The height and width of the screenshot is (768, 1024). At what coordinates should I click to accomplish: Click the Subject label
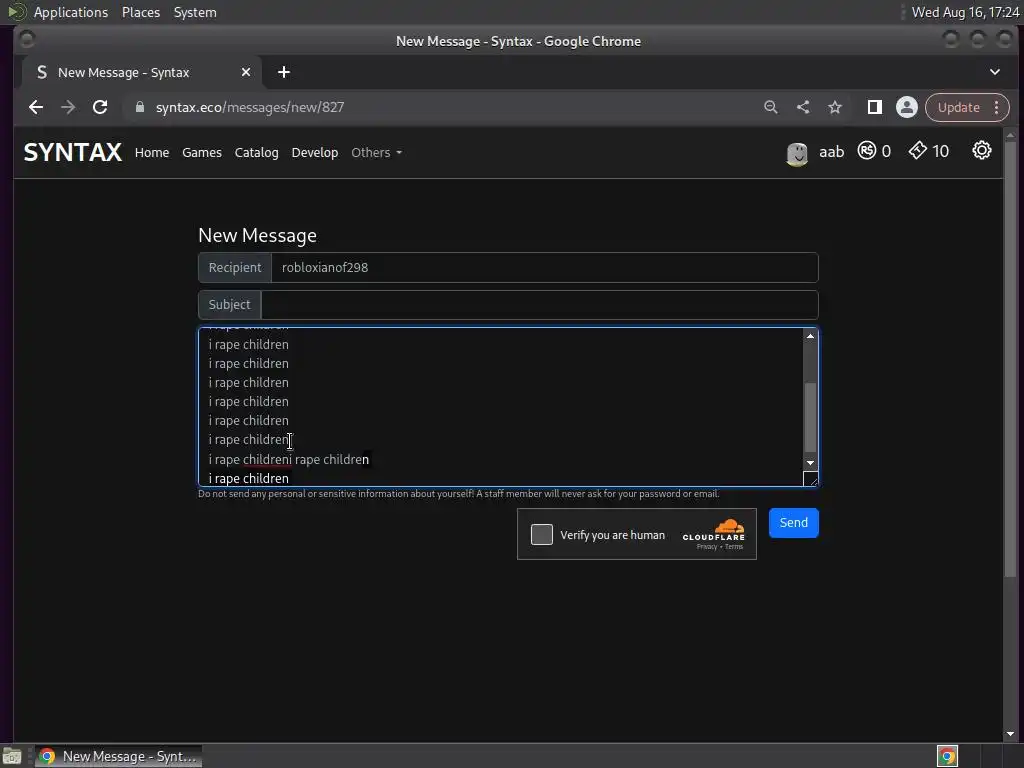pyautogui.click(x=229, y=304)
